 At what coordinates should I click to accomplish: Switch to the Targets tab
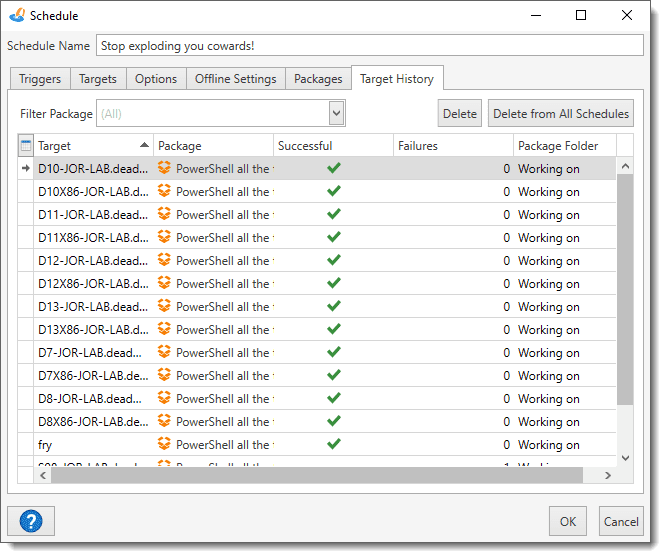point(98,79)
